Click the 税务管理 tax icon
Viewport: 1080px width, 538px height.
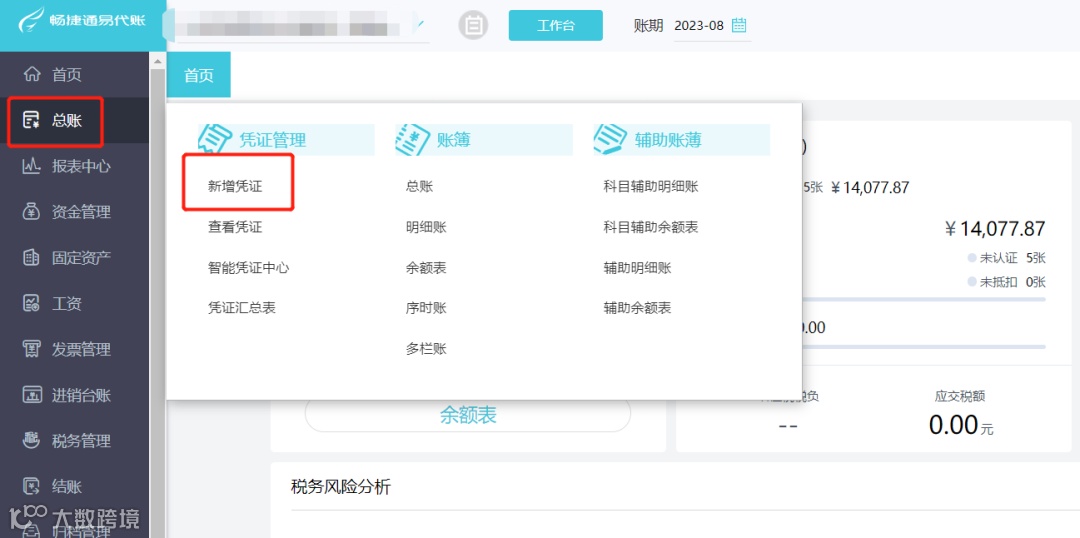32,441
